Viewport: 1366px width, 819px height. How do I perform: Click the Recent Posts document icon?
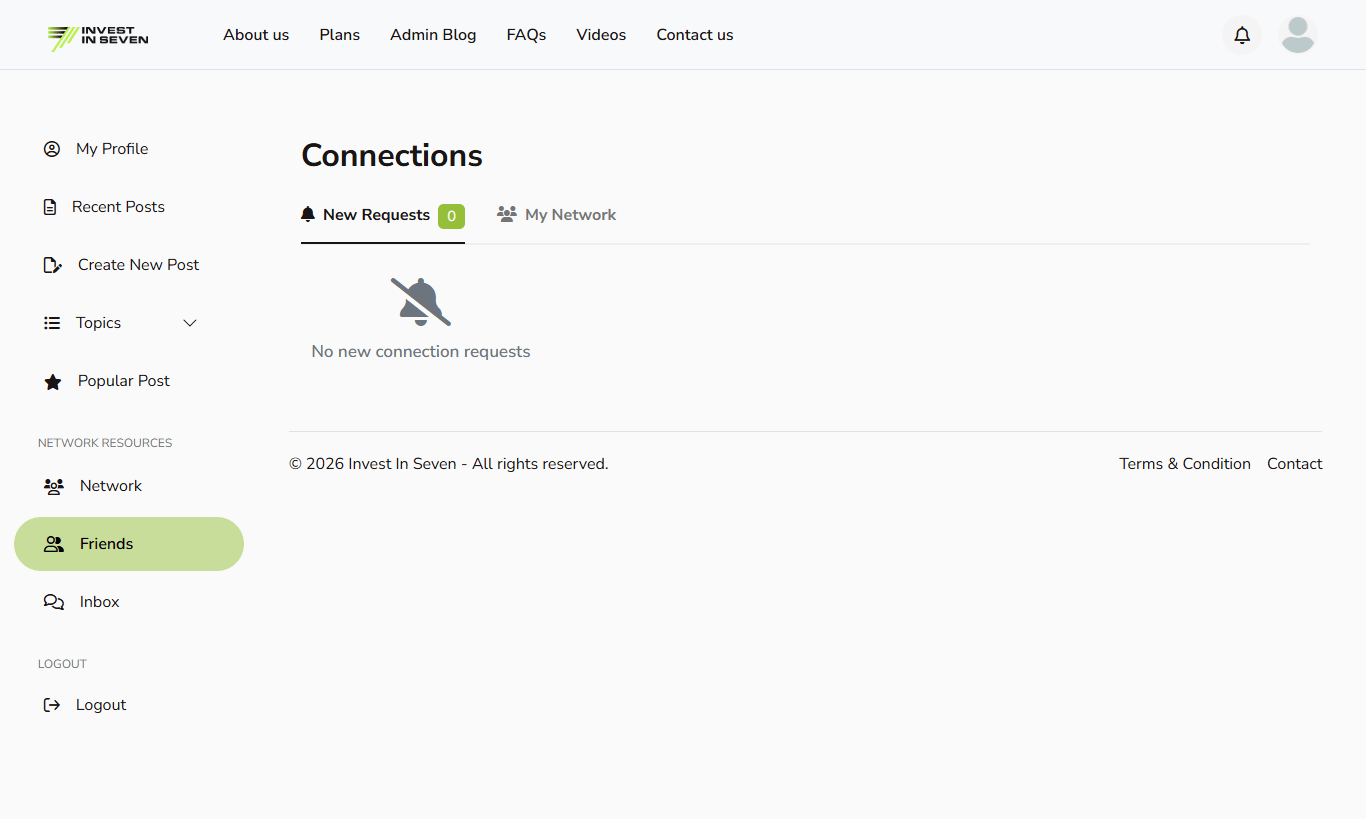click(x=50, y=207)
